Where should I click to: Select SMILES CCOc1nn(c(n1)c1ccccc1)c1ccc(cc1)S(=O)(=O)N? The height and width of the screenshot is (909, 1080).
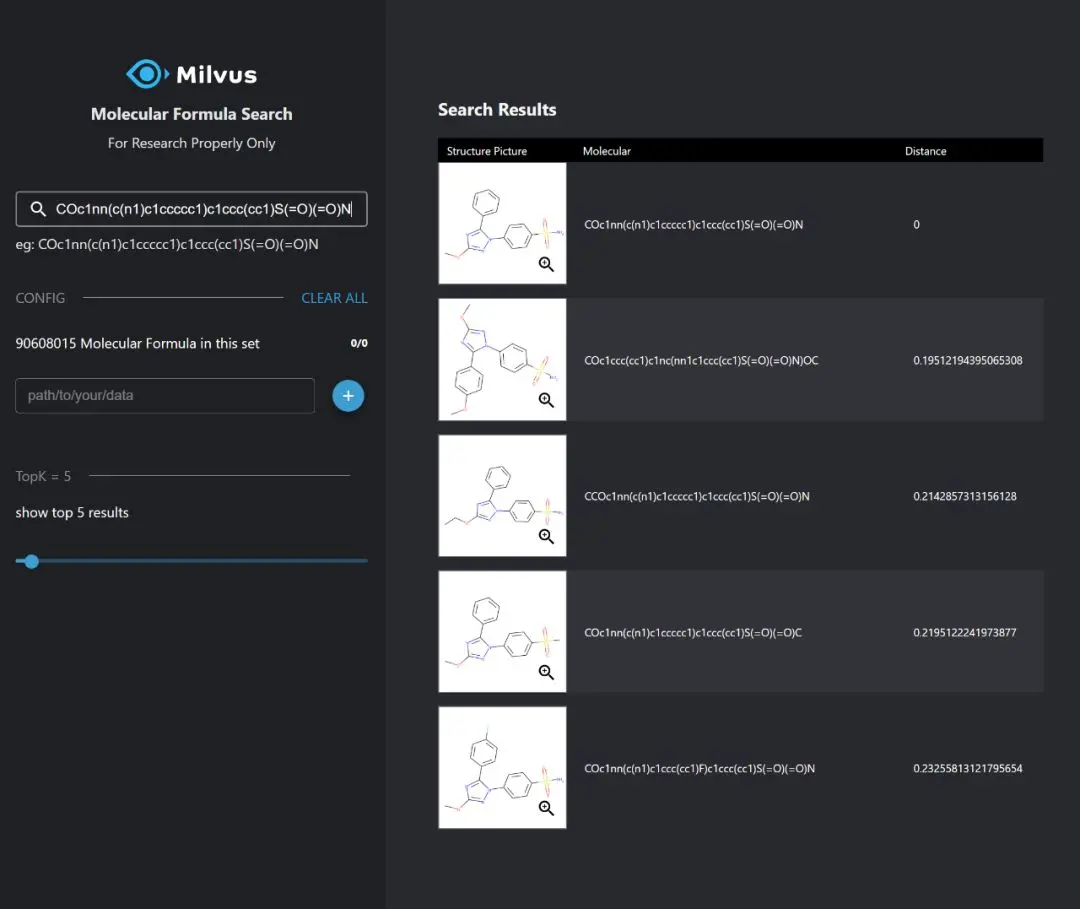pos(697,497)
